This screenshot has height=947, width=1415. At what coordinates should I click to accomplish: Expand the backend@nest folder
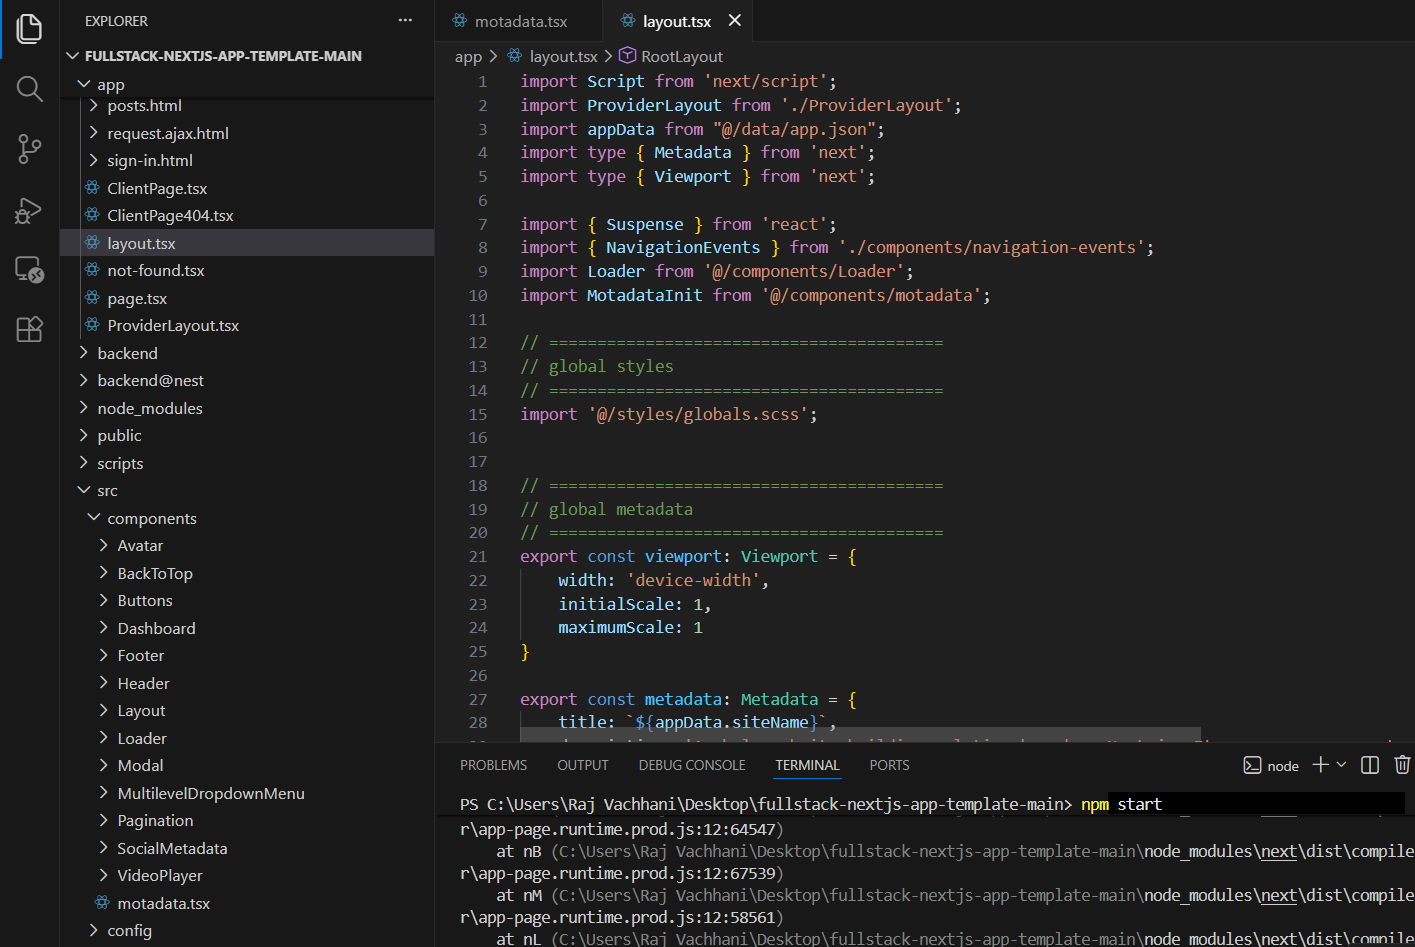(84, 380)
